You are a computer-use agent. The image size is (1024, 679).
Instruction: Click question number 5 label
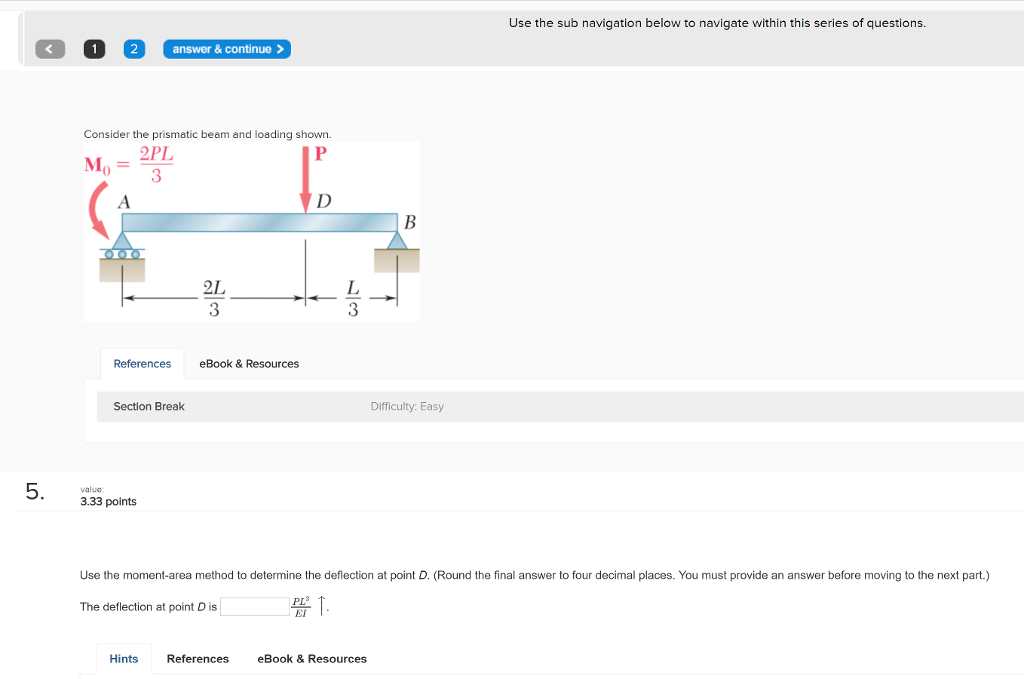[33, 491]
